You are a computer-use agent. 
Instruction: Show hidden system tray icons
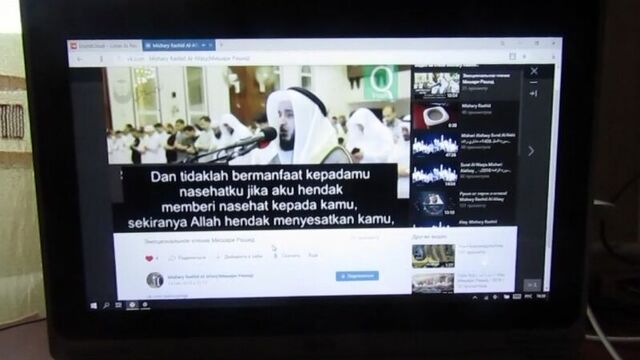click(475, 298)
